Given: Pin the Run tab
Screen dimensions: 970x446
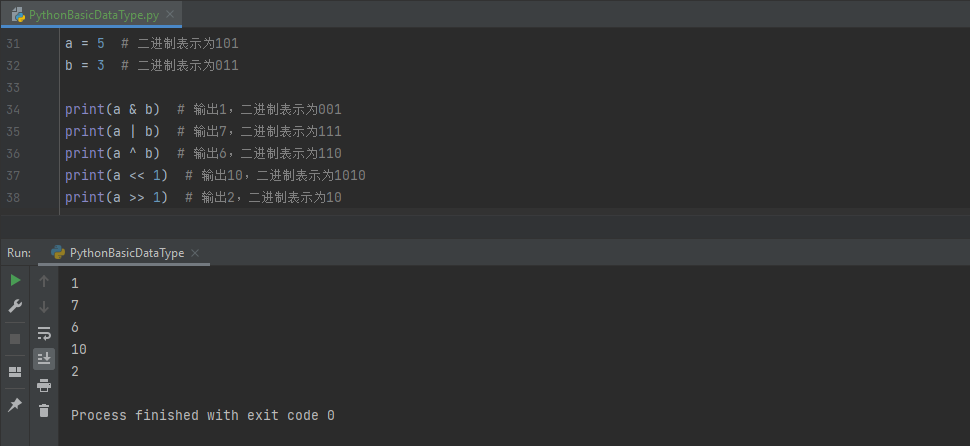Looking at the screenshot, I should coord(15,405).
